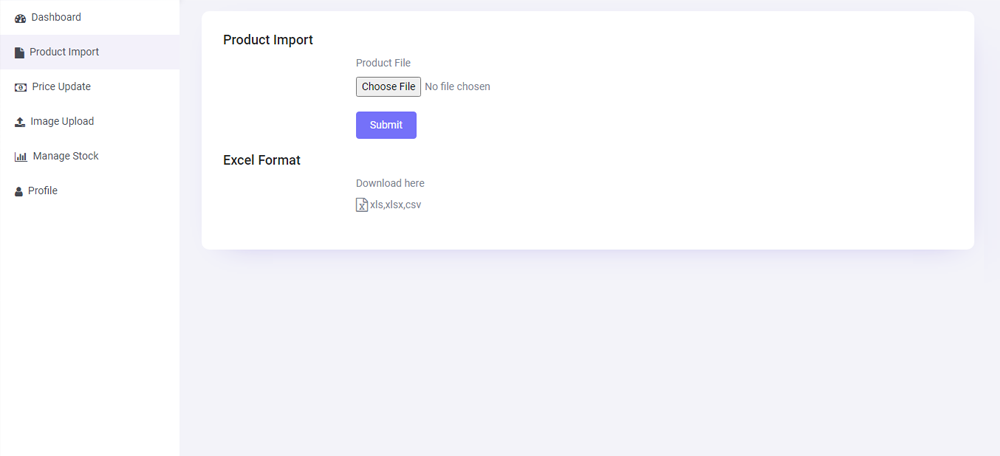This screenshot has width=1000, height=456.
Task: Open the Dashboard menu label
Action: tap(56, 17)
